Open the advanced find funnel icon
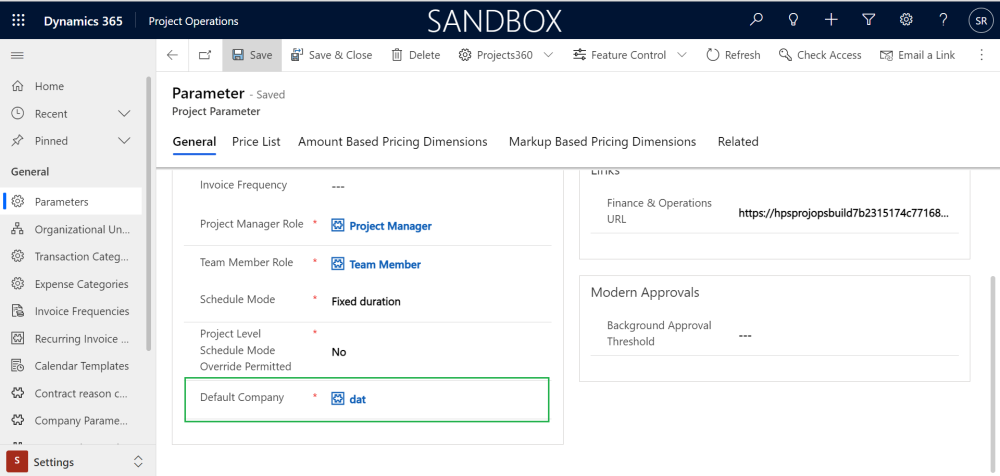The width and height of the screenshot is (1000, 476). (868, 21)
